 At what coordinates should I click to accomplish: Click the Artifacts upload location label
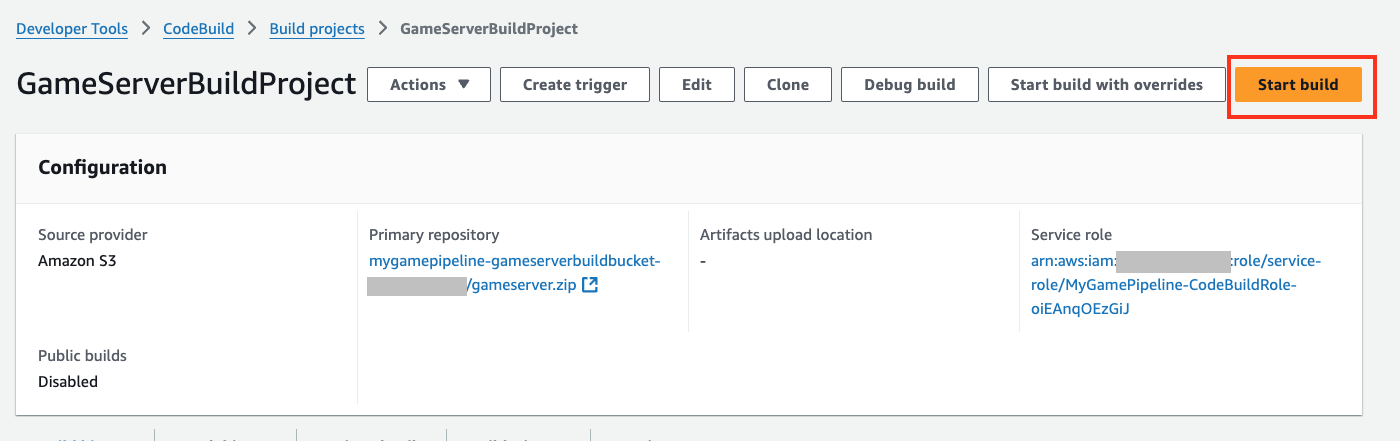coord(786,235)
